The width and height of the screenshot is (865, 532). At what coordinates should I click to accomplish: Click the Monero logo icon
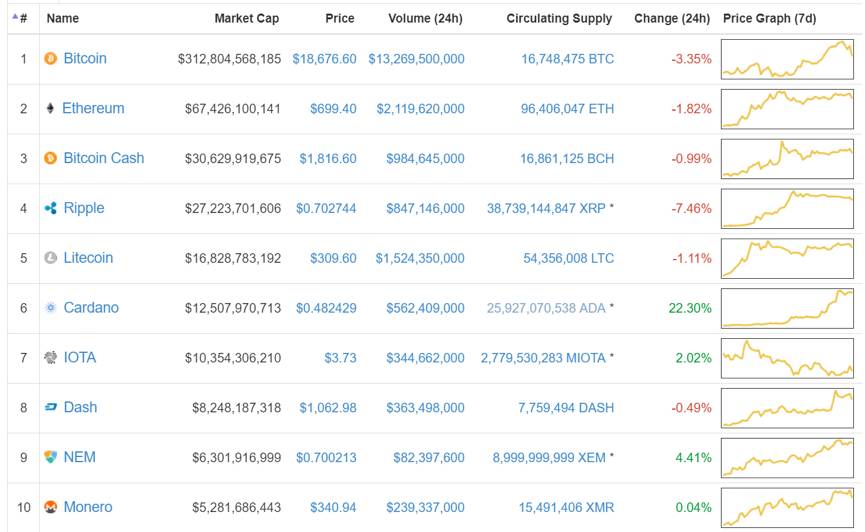51,507
